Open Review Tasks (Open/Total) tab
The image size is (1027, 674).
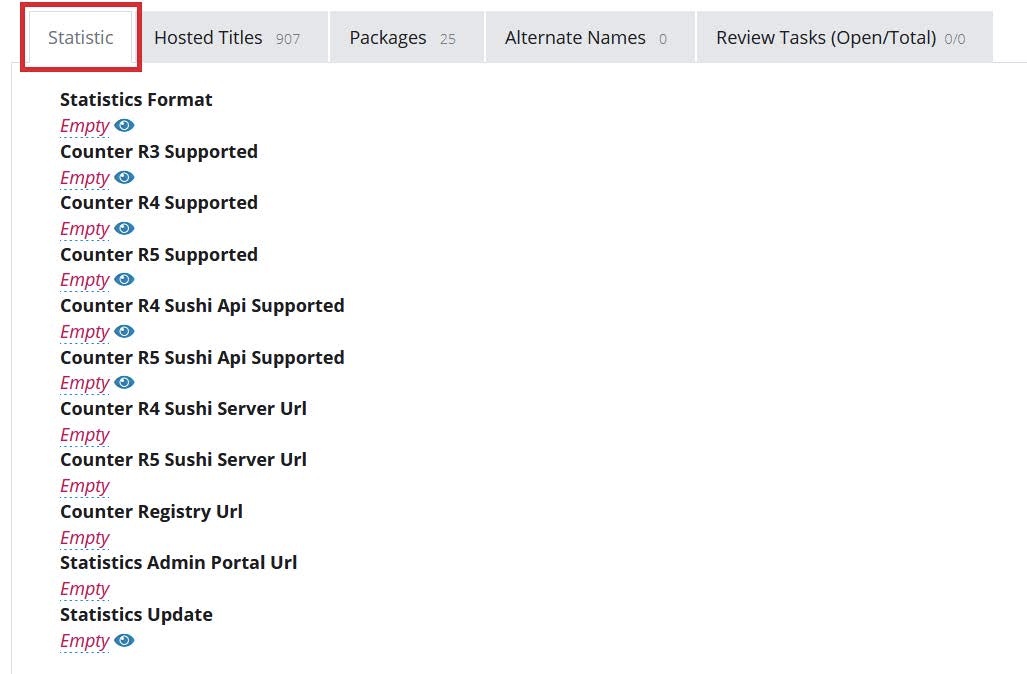tap(840, 38)
